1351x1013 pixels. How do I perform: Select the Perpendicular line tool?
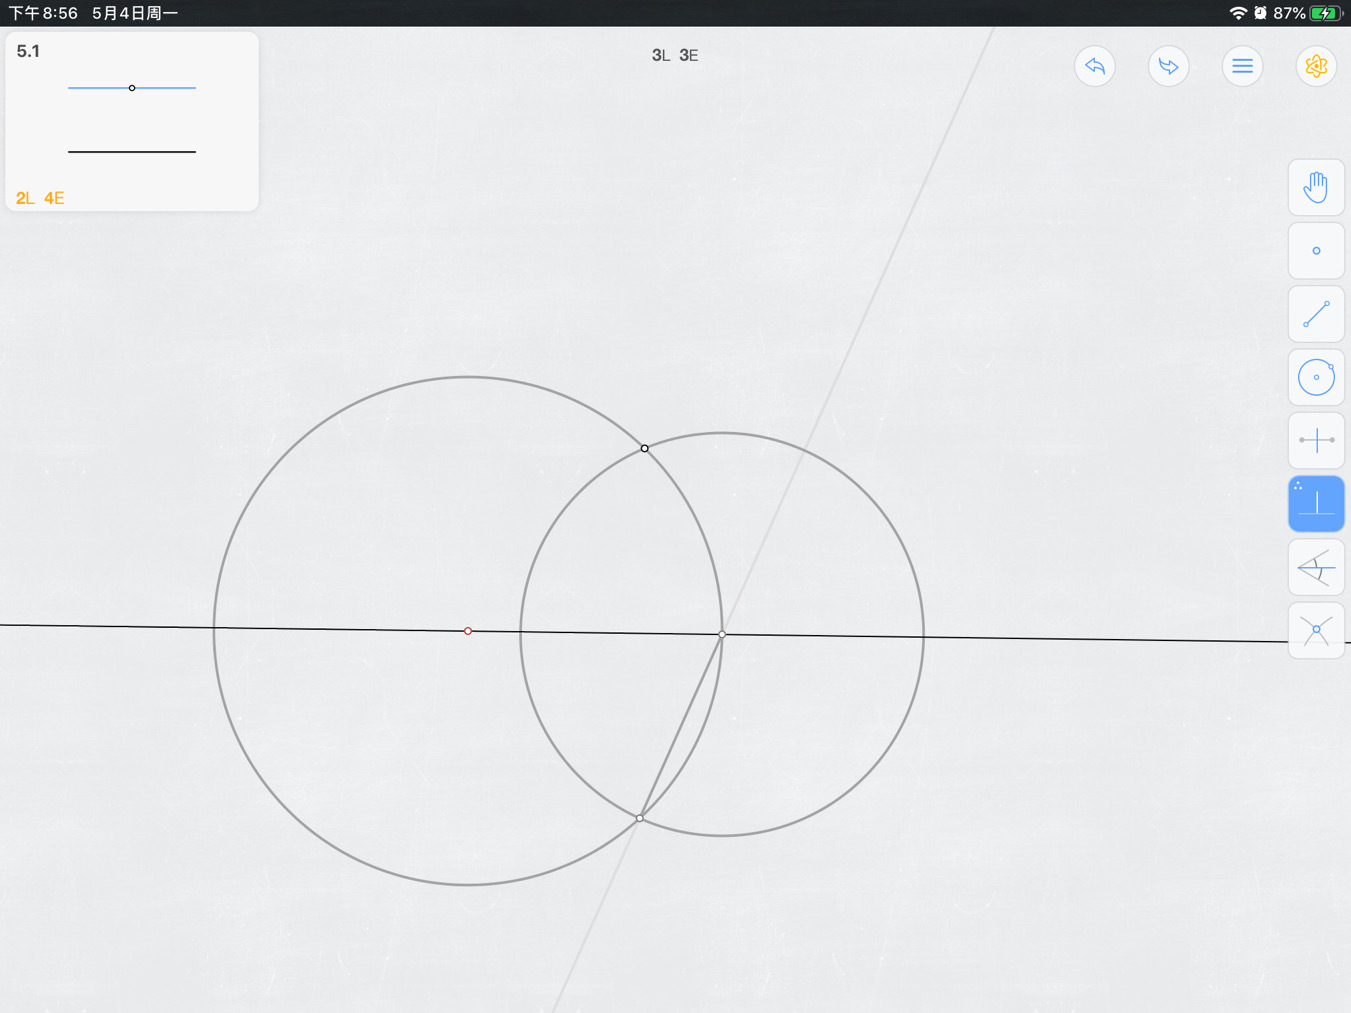pos(1316,504)
